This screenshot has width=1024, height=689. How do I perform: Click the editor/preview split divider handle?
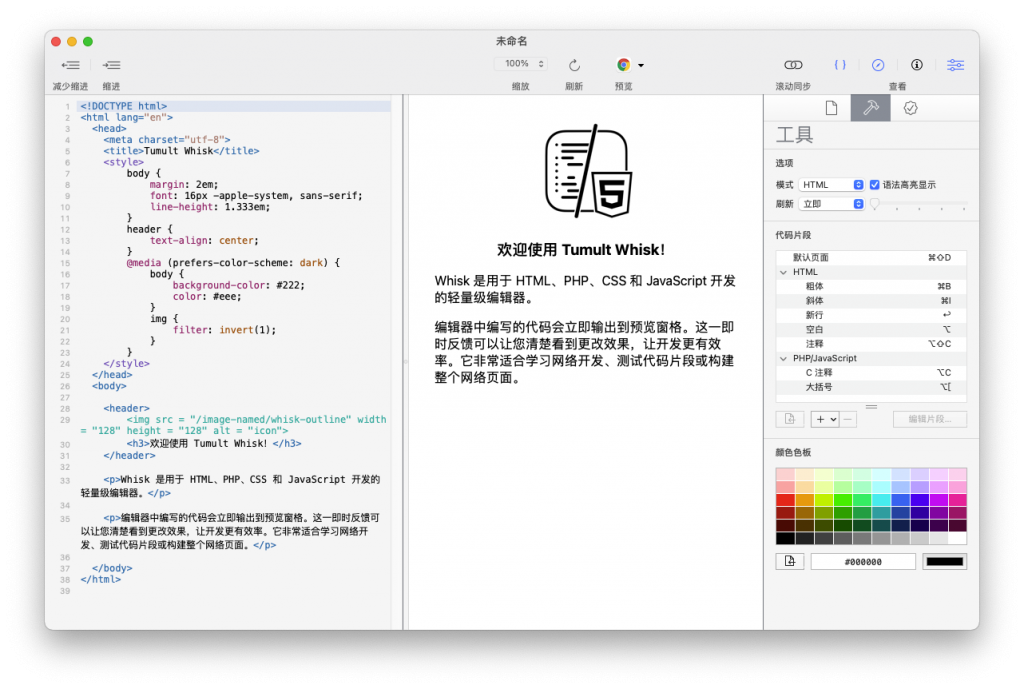[405, 362]
